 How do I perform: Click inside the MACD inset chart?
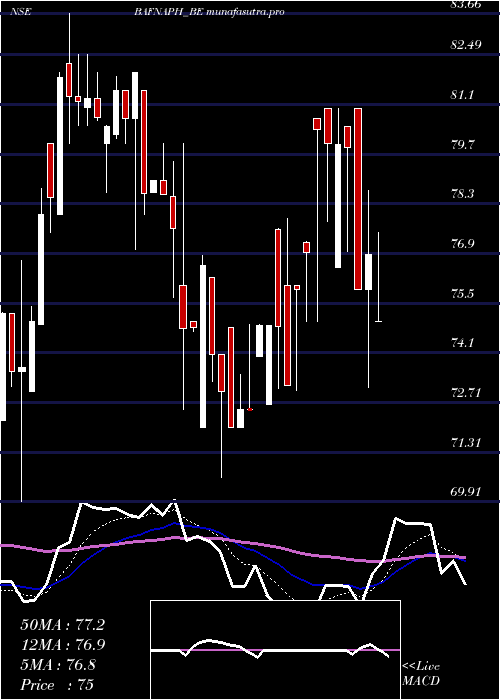click(x=275, y=650)
